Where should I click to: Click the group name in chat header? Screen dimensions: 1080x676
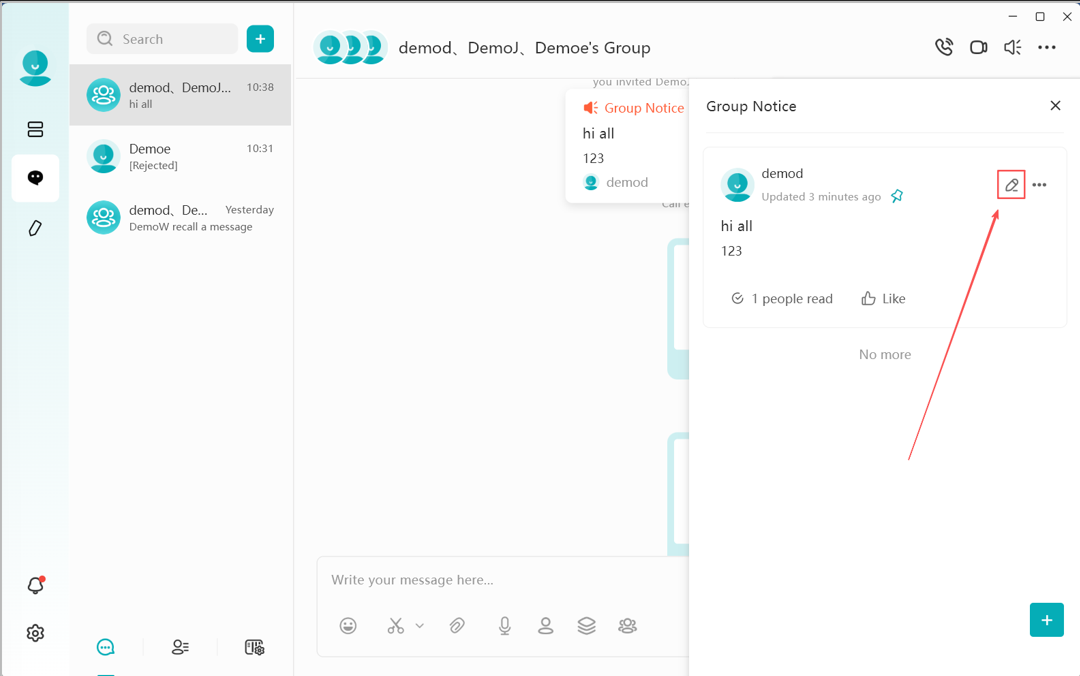tap(524, 48)
